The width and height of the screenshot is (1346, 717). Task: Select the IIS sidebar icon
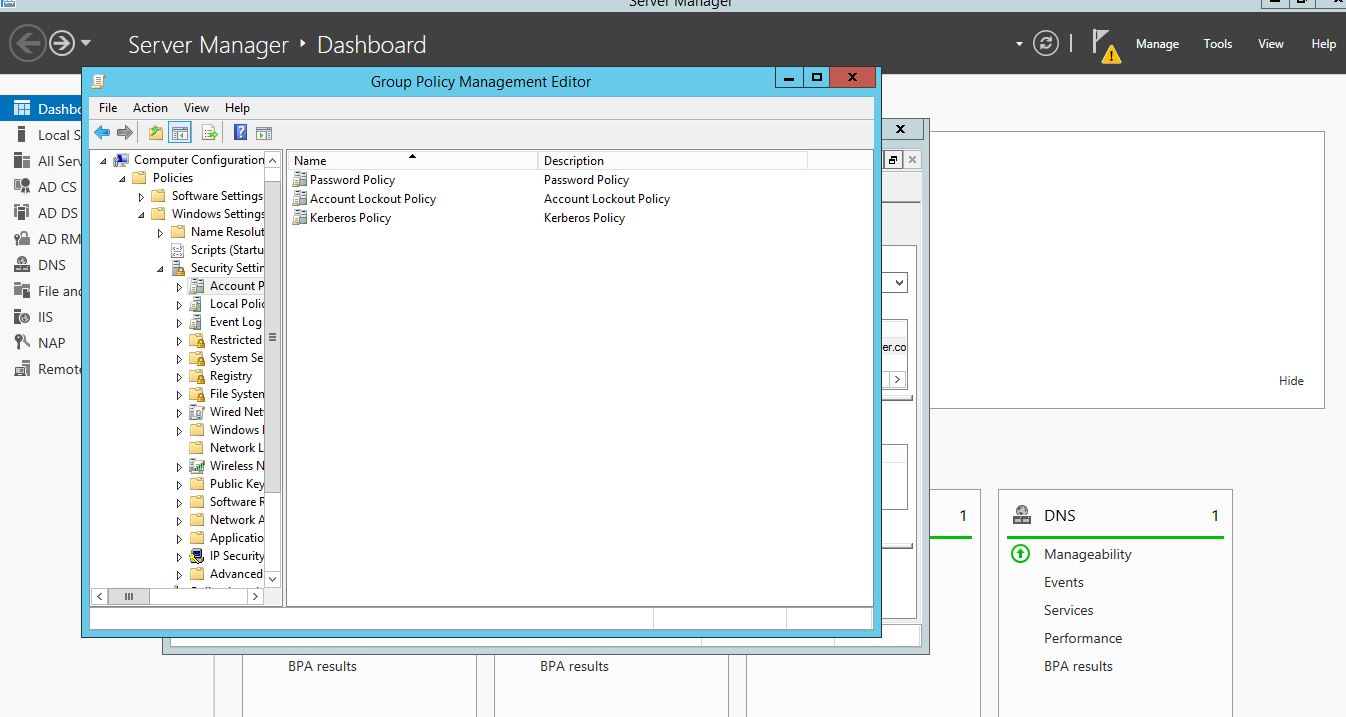[x=21, y=316]
